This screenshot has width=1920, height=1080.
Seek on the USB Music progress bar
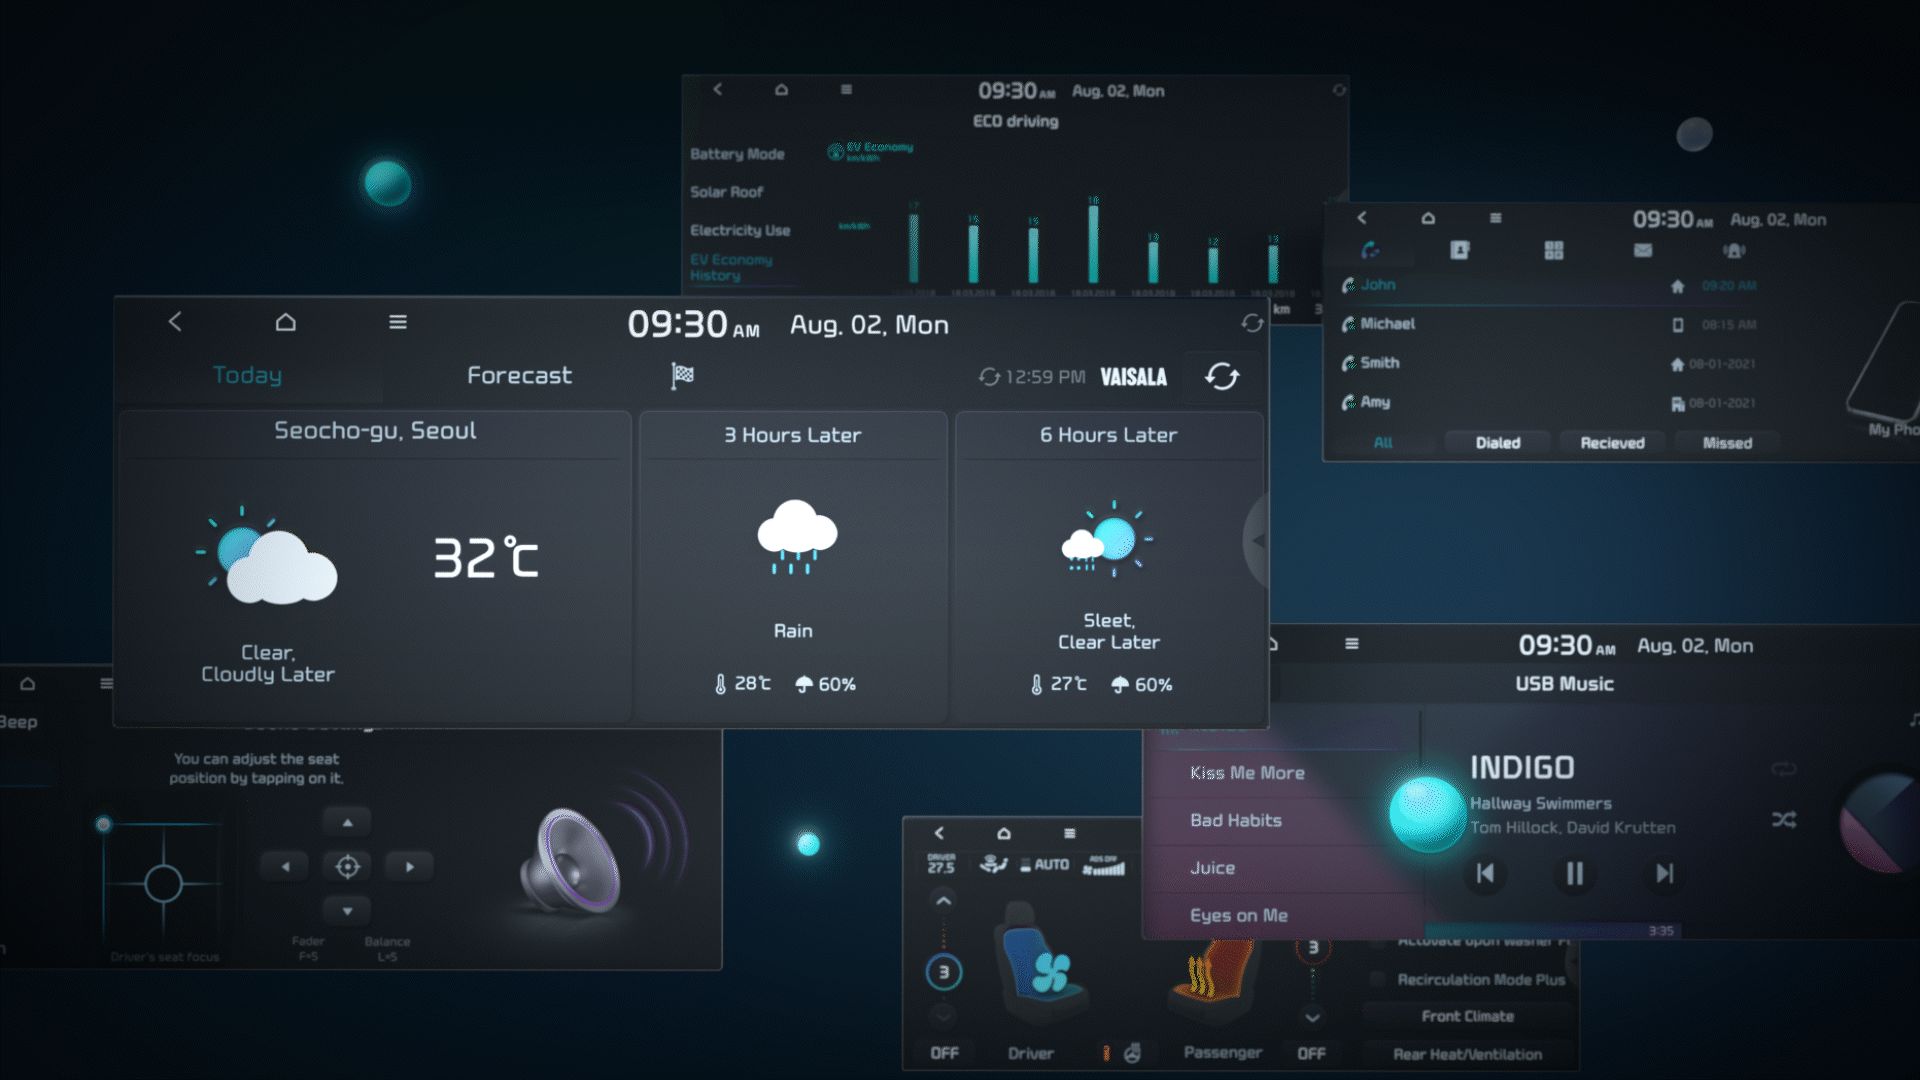pyautogui.click(x=1553, y=931)
